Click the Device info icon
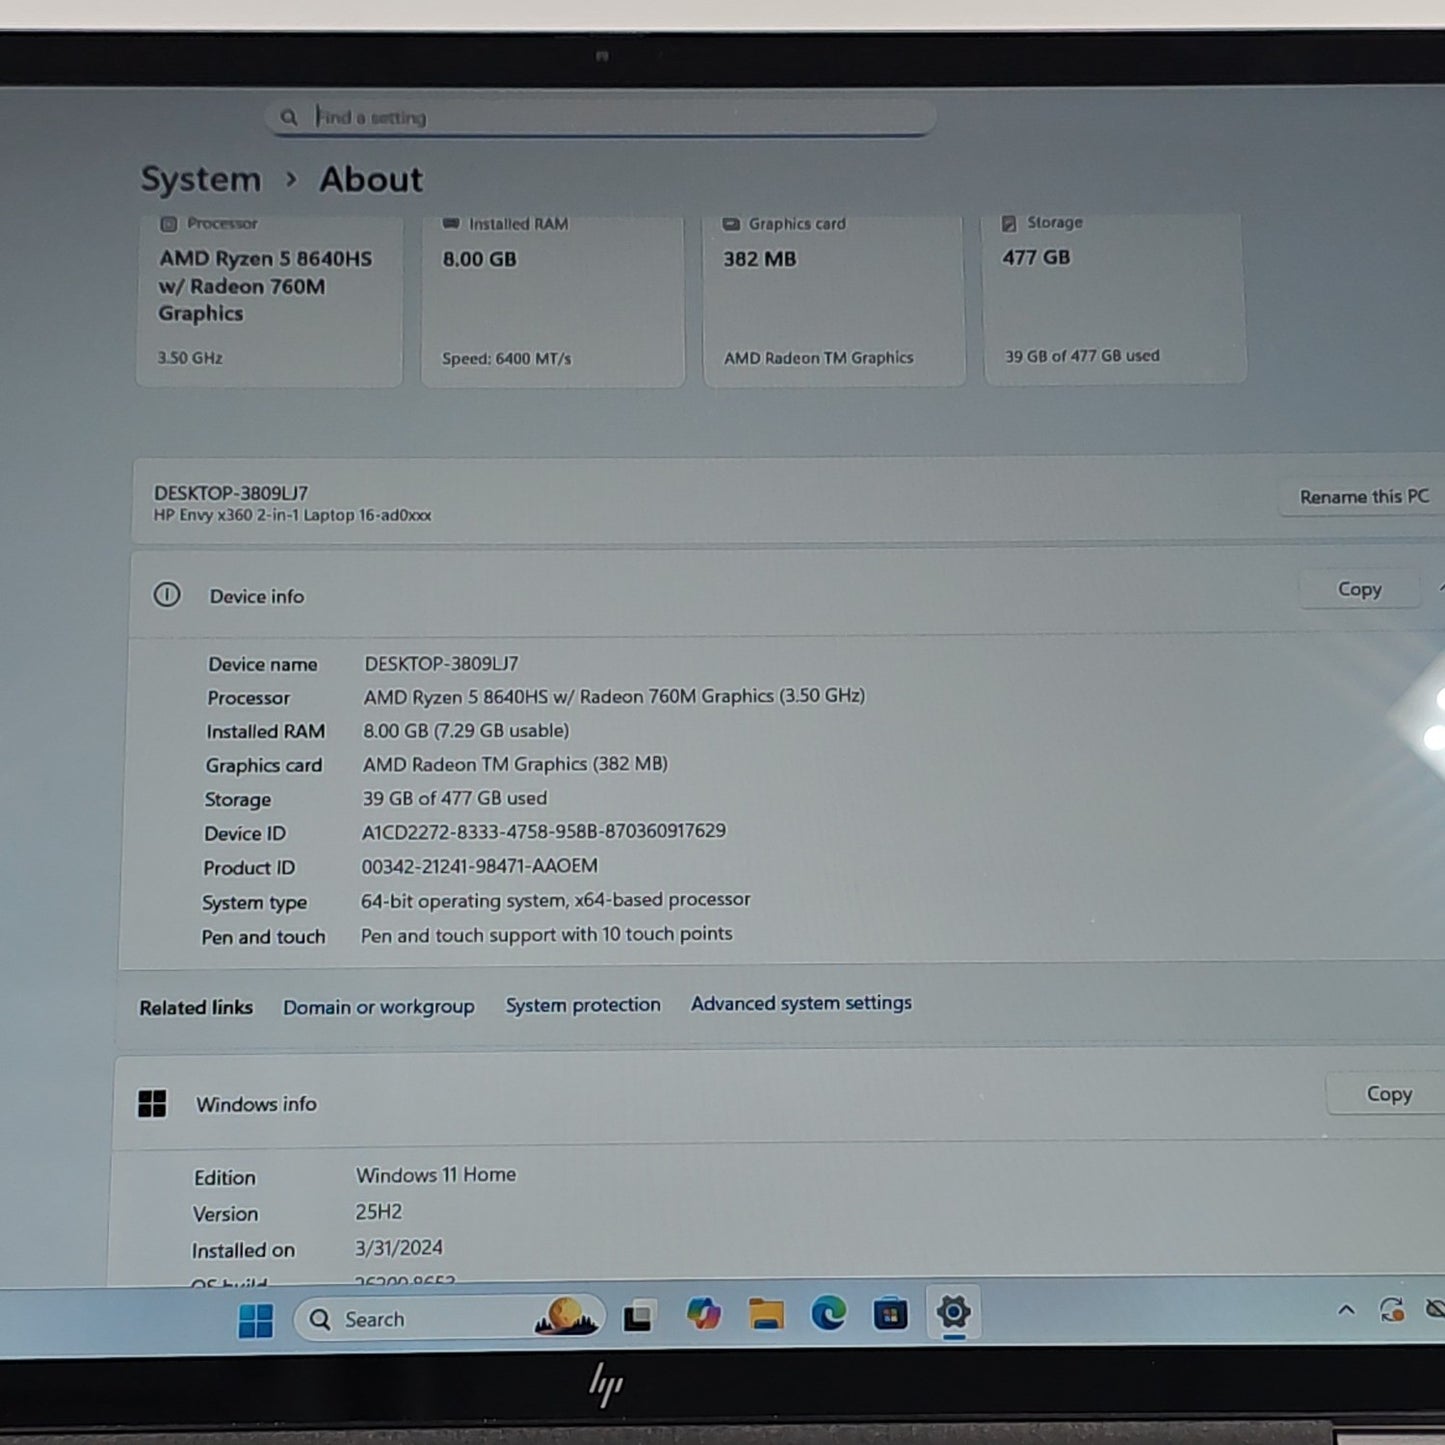The width and height of the screenshot is (1445, 1445). pyautogui.click(x=167, y=595)
